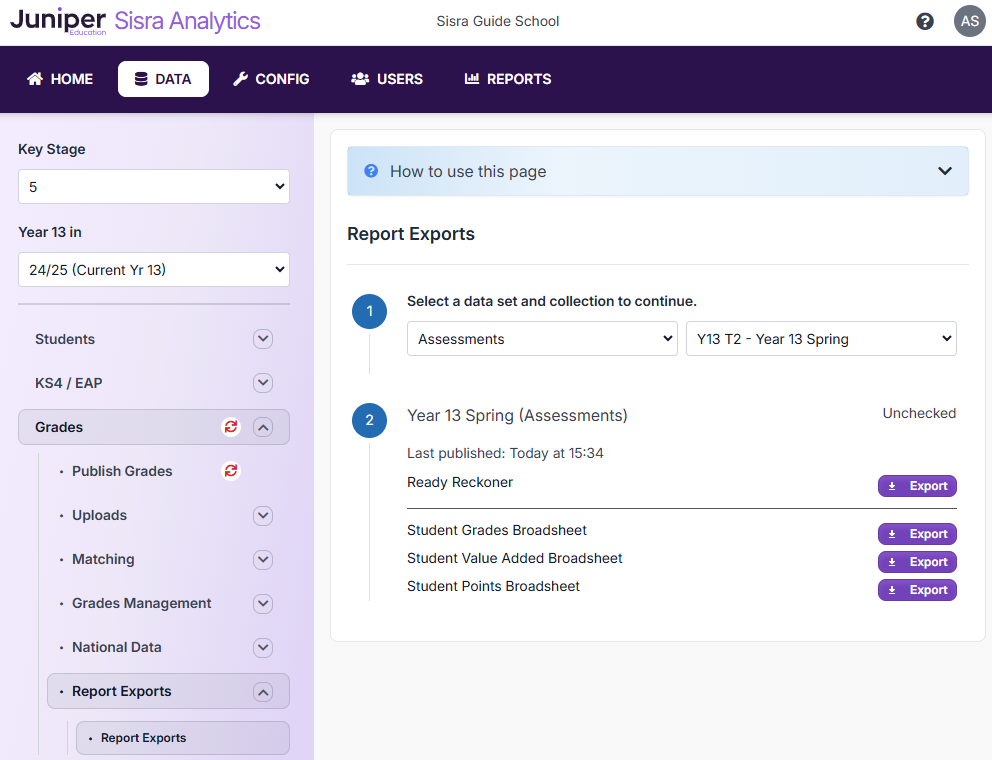Export the Student Value Added Broadsheet
The image size is (992, 760).
pos(917,562)
